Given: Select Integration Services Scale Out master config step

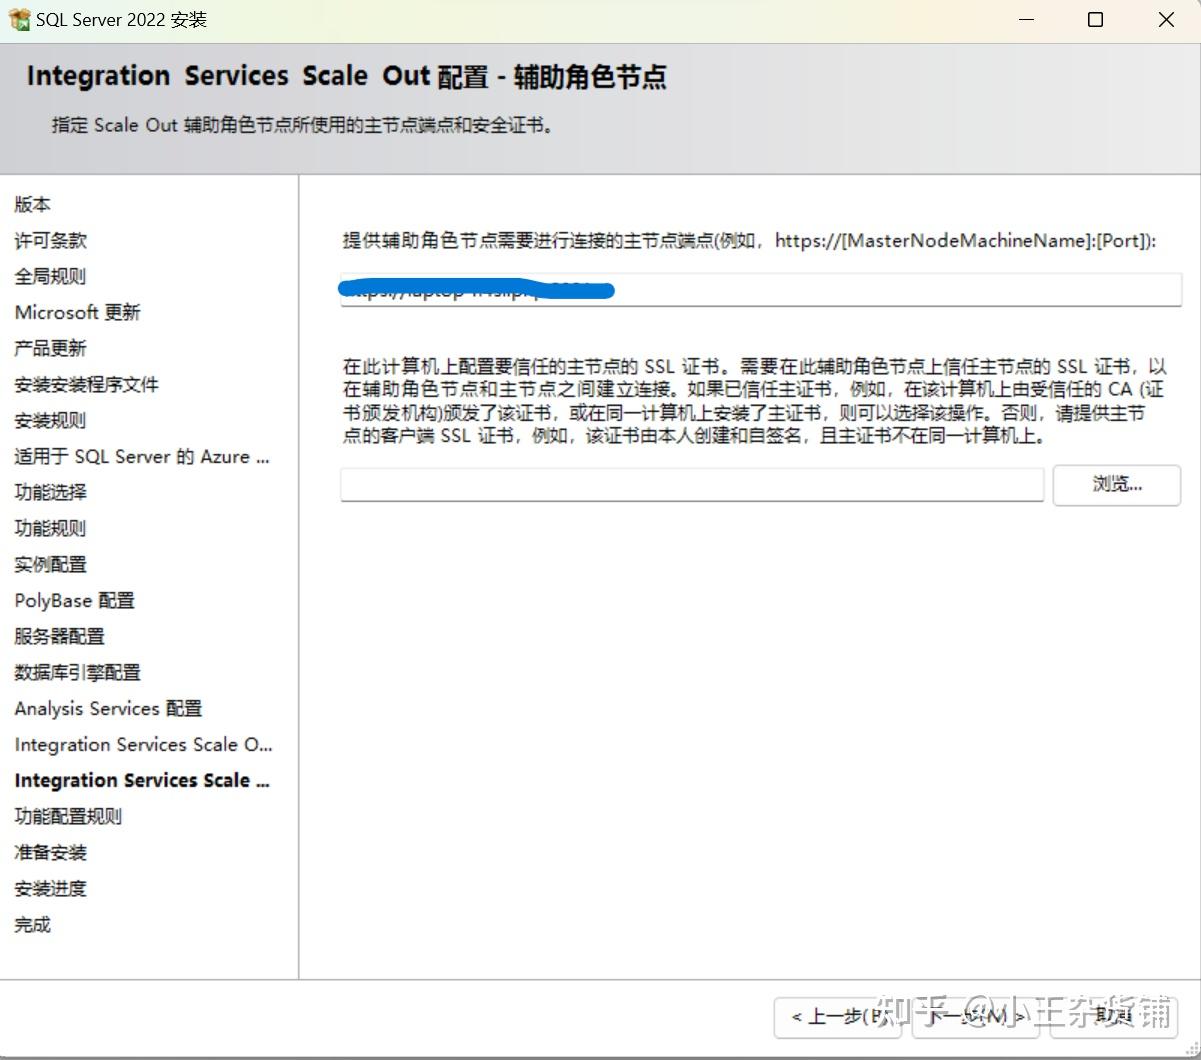Looking at the screenshot, I should tap(143, 744).
